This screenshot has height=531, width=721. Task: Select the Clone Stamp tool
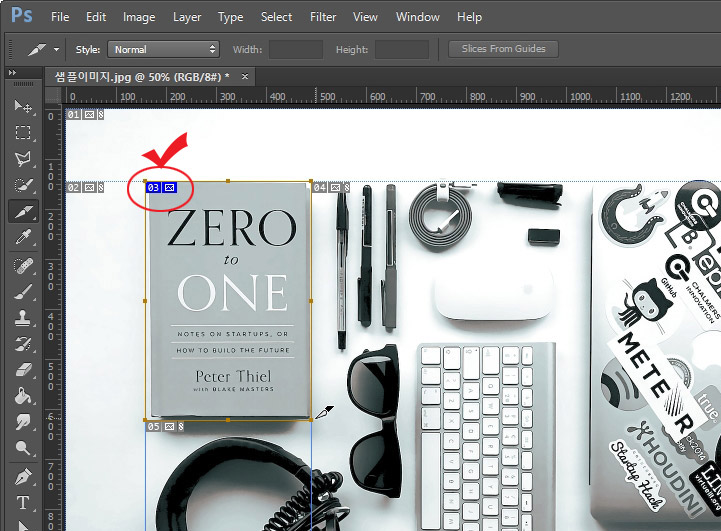(23, 318)
